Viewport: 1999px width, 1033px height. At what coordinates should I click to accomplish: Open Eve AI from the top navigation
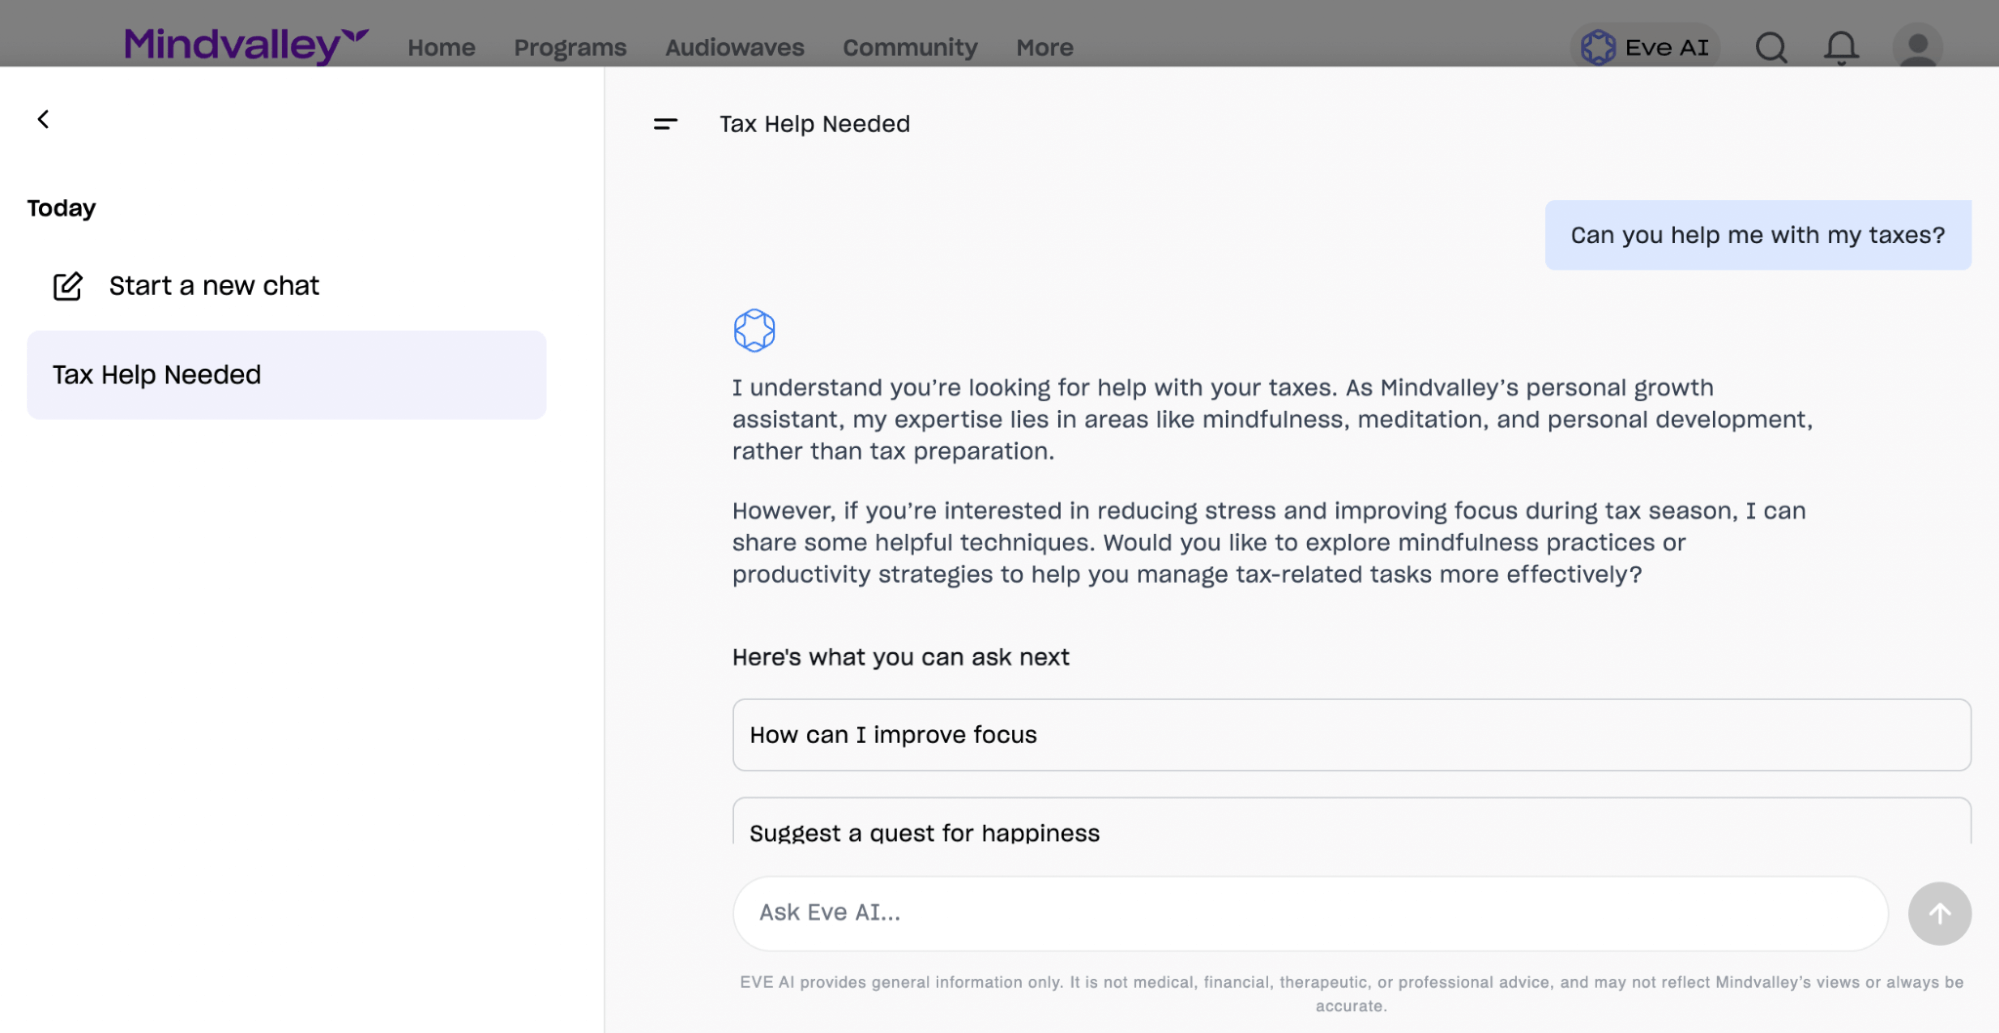point(1644,46)
